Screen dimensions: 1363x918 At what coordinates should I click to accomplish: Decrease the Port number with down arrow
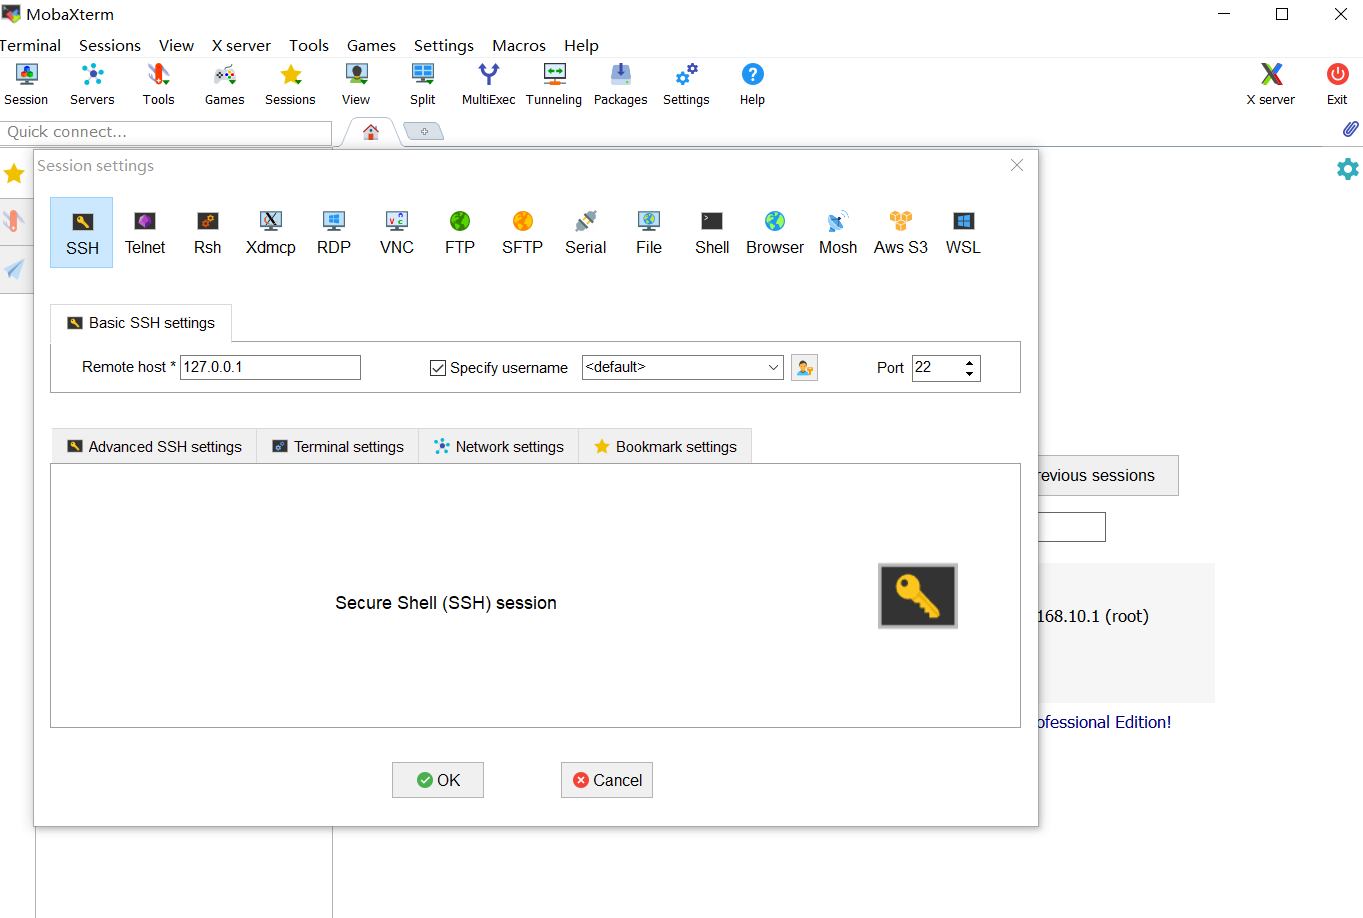[969, 374]
